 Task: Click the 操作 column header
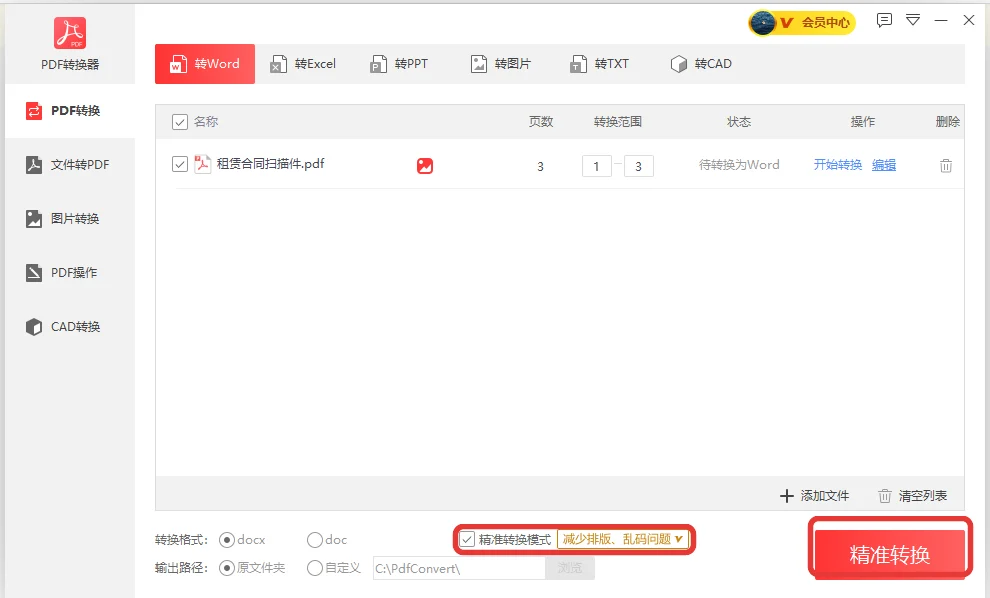click(862, 122)
